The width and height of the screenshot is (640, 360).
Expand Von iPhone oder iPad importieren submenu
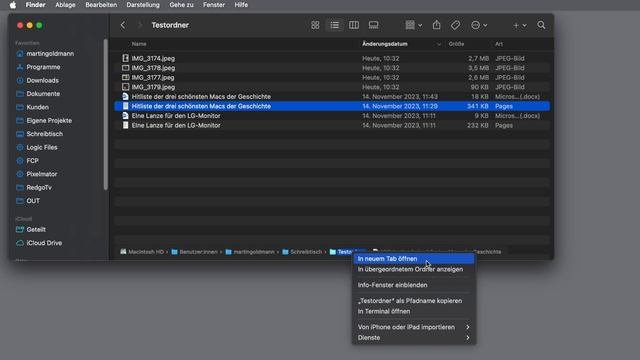(x=414, y=327)
